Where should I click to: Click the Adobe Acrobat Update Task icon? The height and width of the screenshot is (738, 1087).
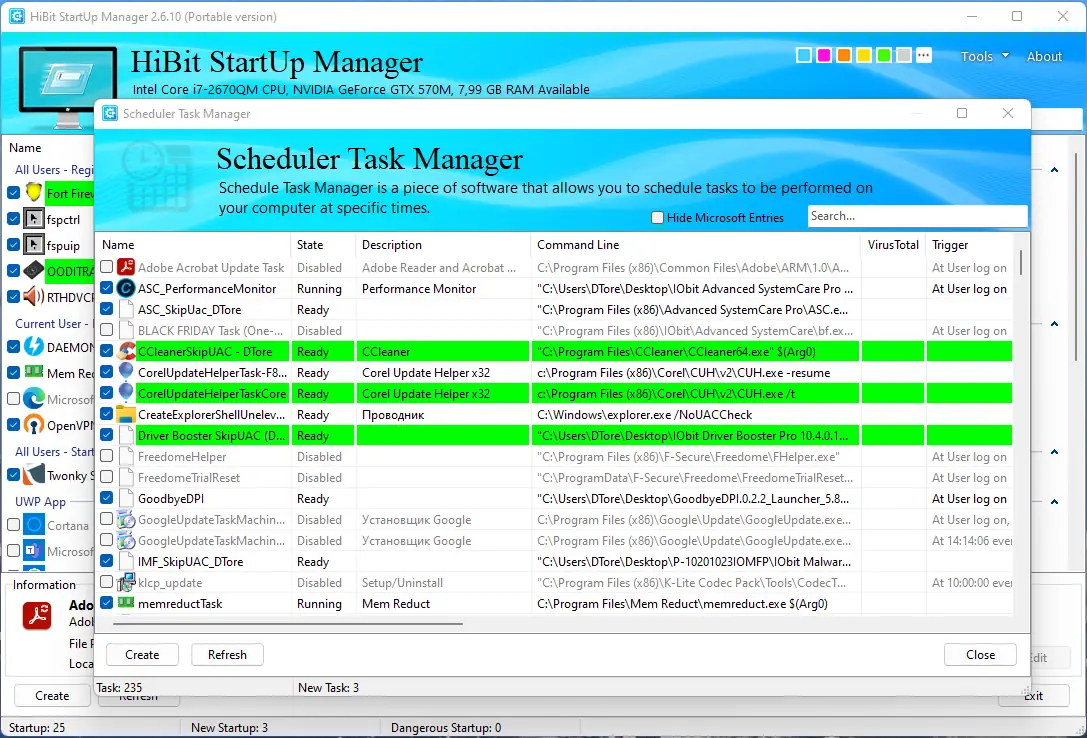point(125,267)
